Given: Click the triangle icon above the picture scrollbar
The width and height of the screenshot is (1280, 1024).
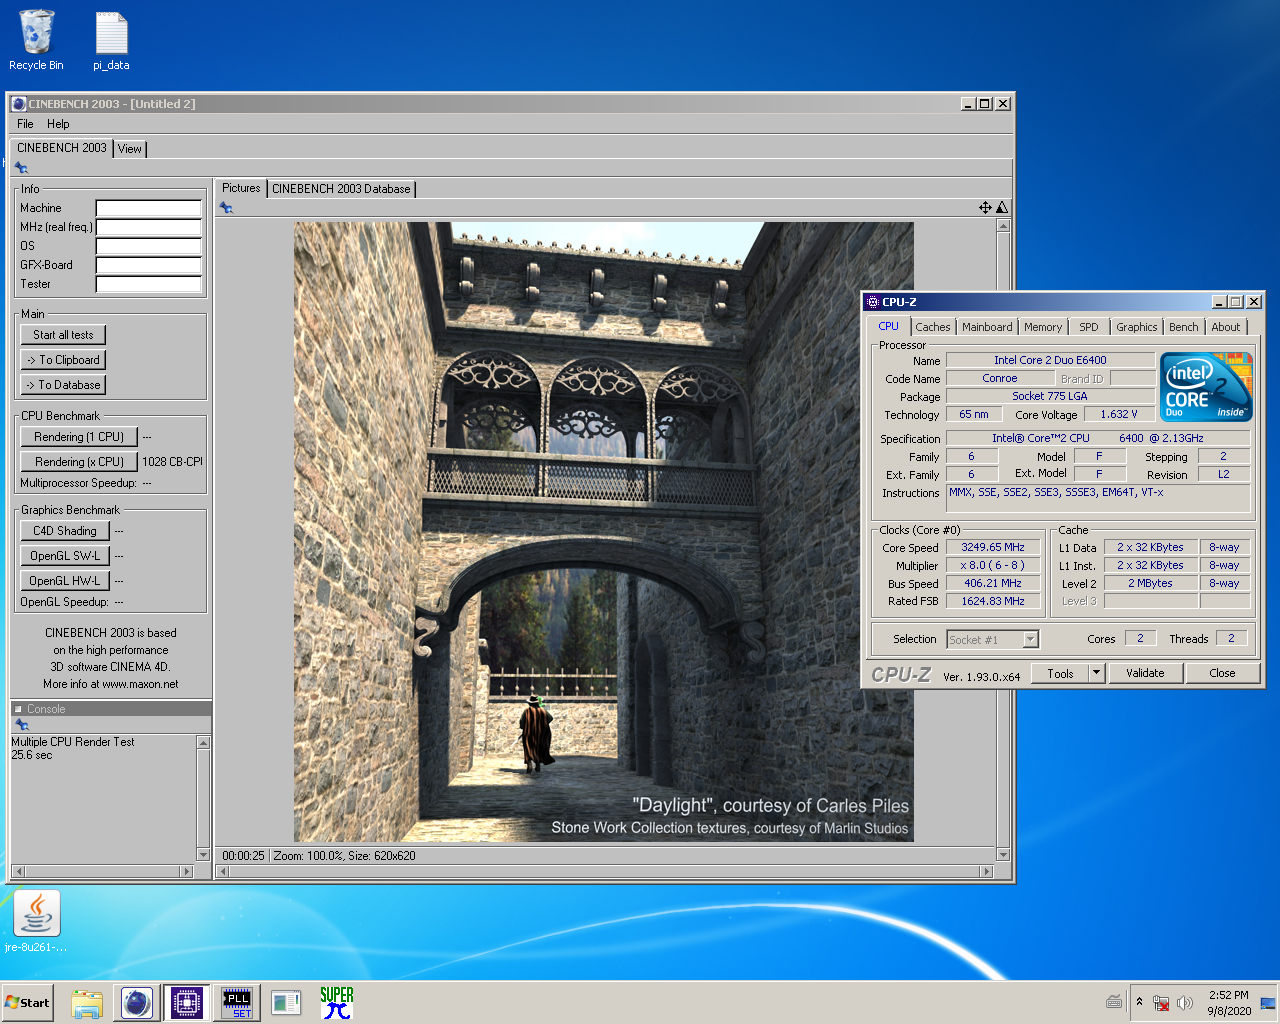Looking at the screenshot, I should pyautogui.click(x=1002, y=208).
